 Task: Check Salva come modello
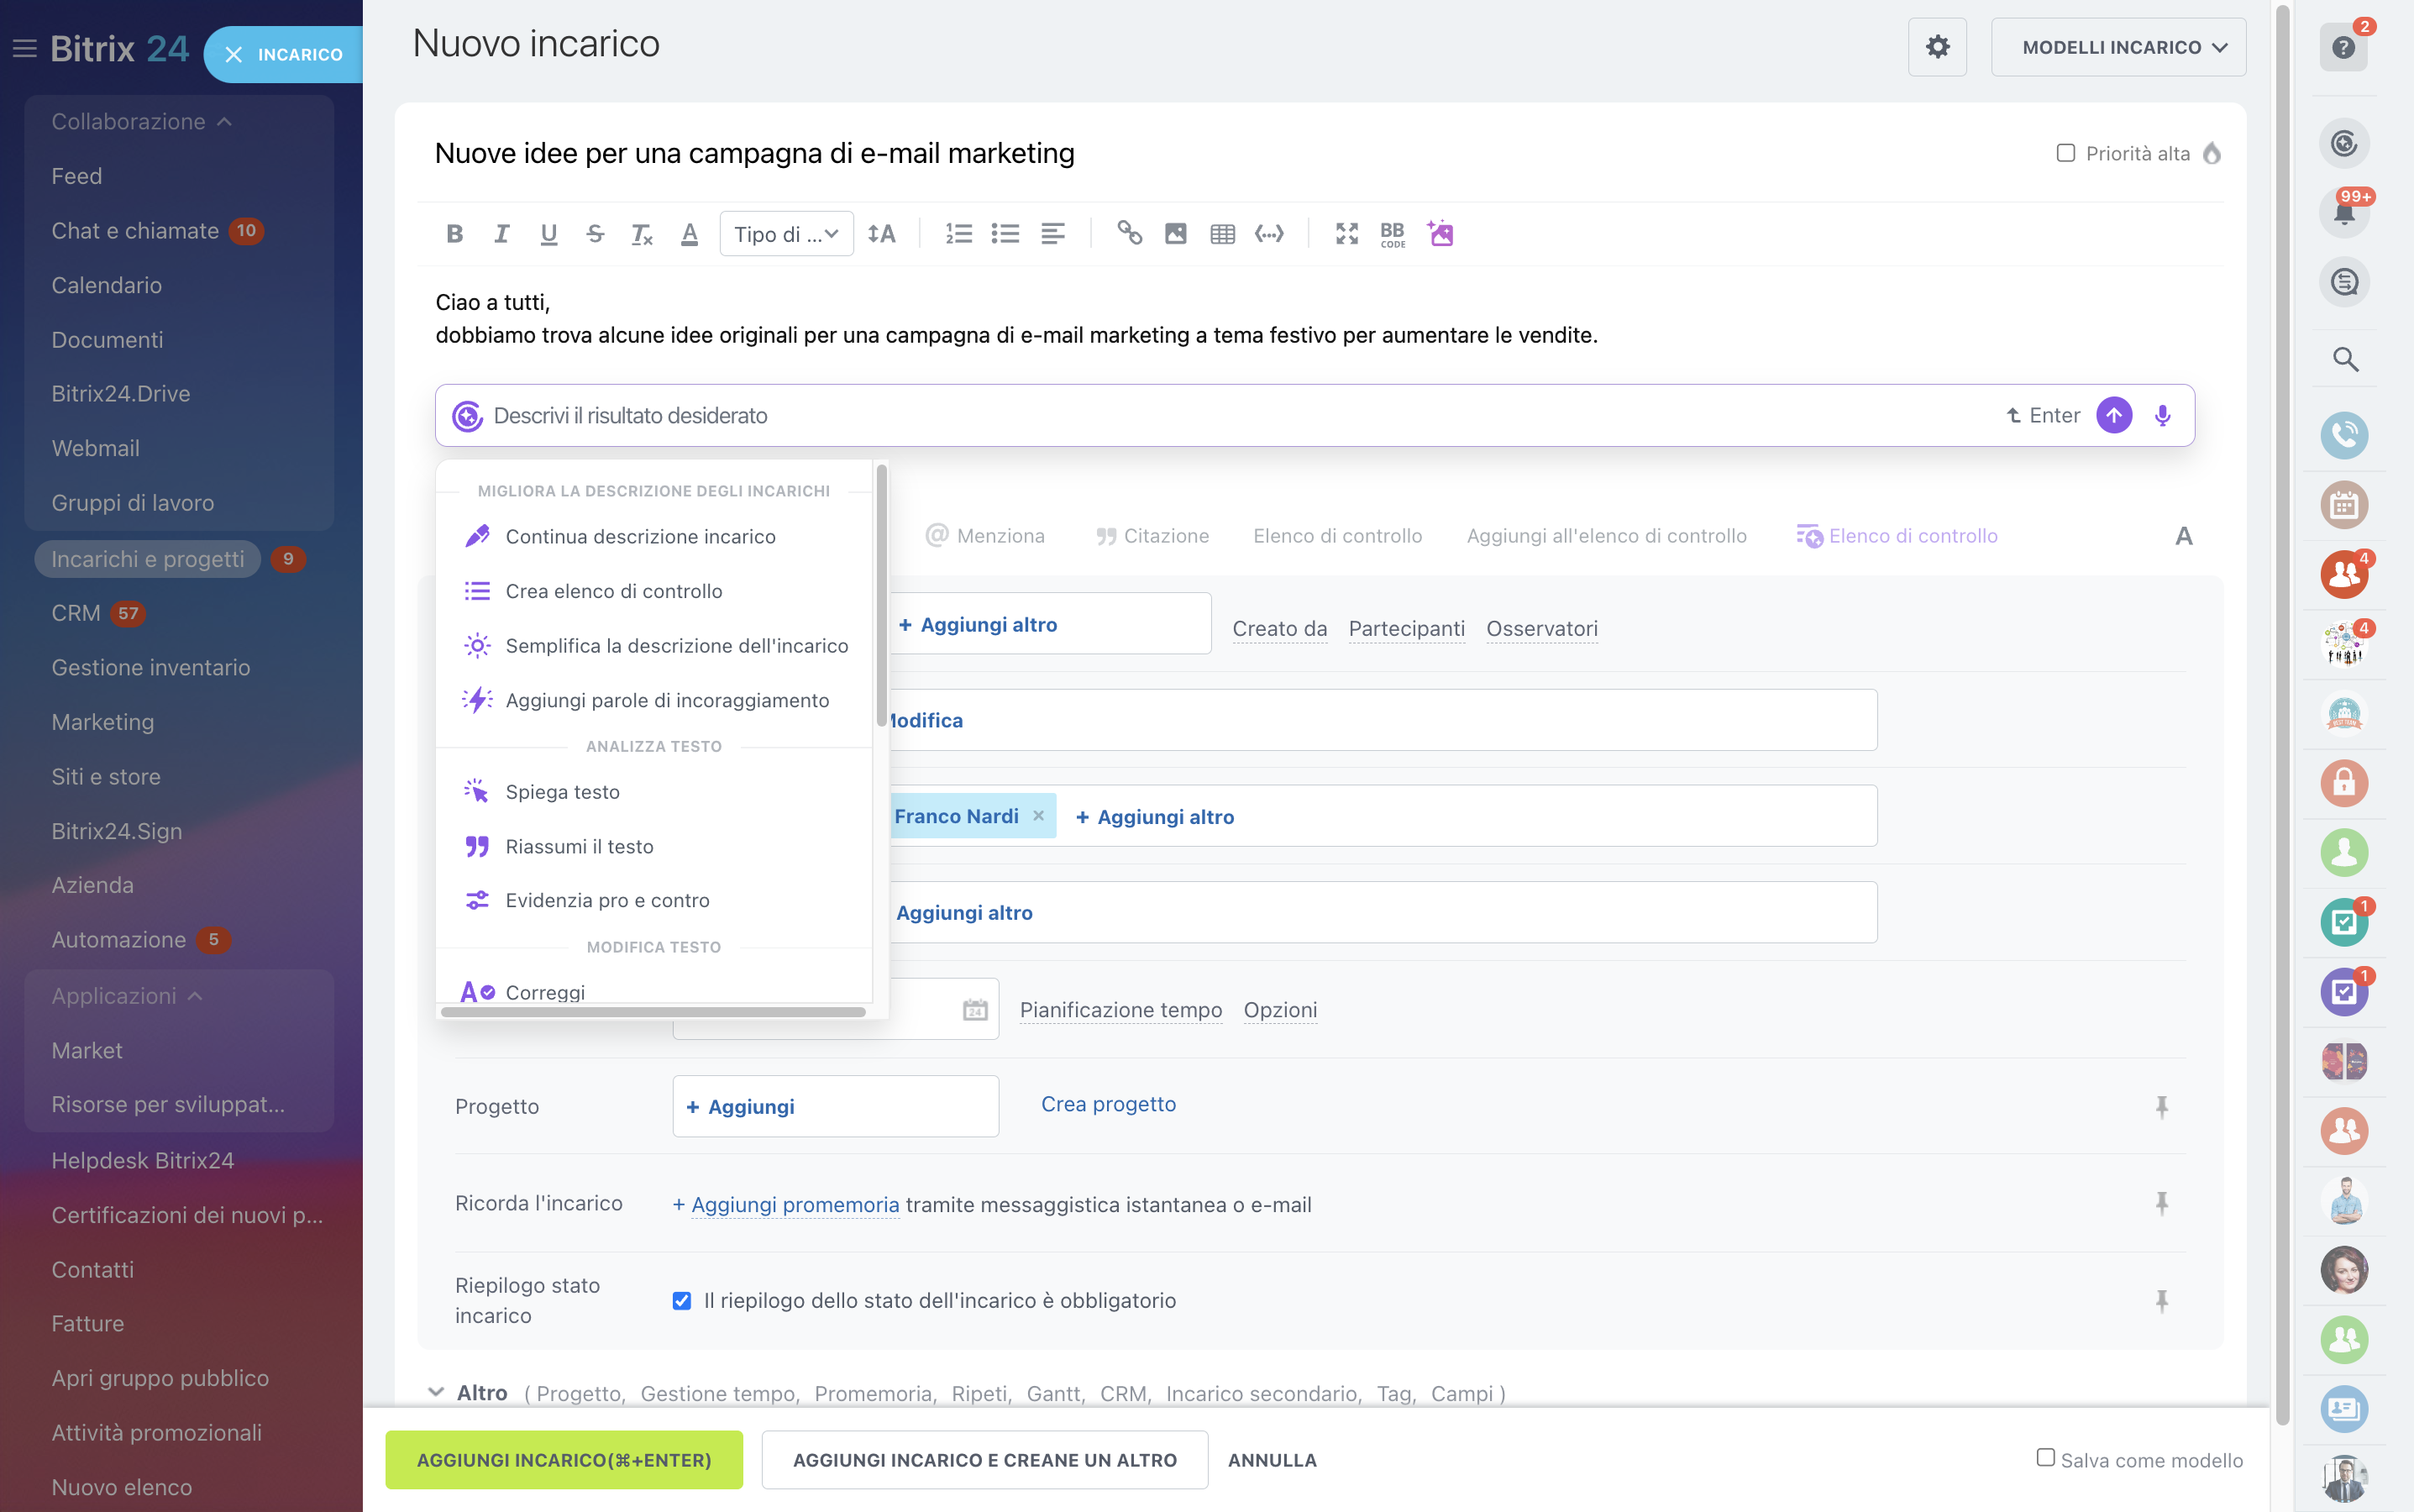pos(2045,1458)
